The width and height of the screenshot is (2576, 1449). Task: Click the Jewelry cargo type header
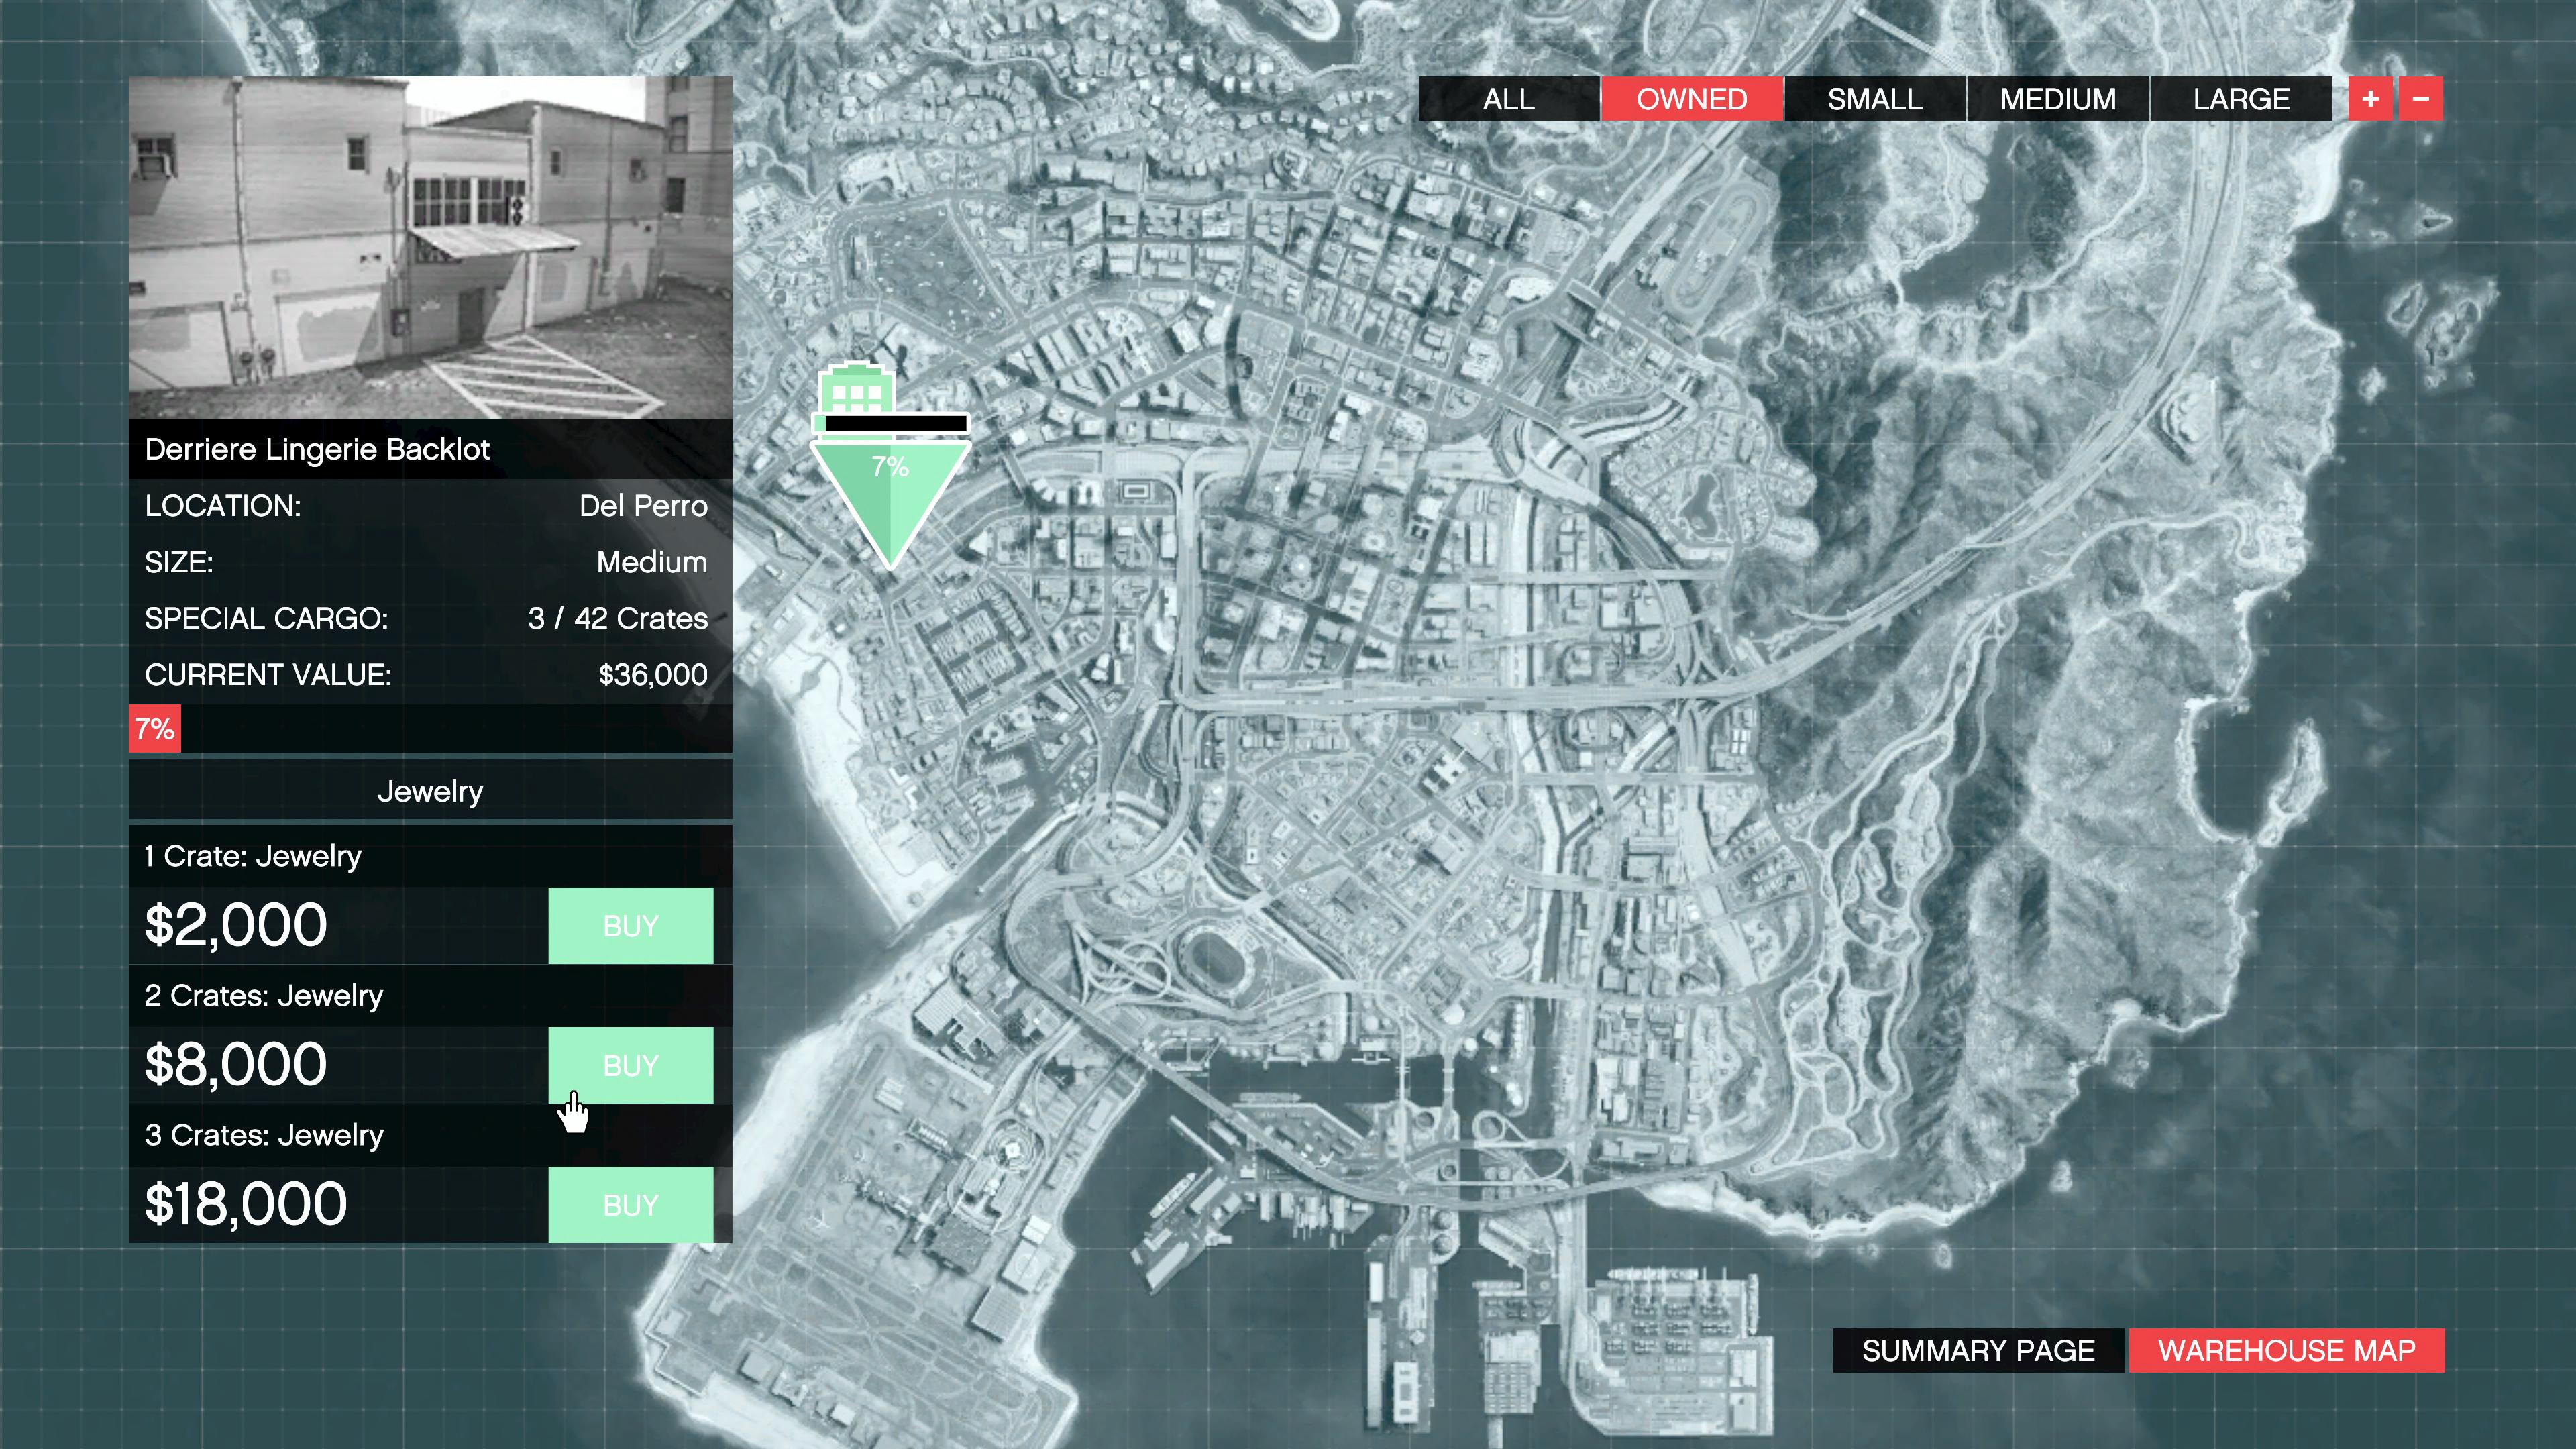pyautogui.click(x=430, y=791)
